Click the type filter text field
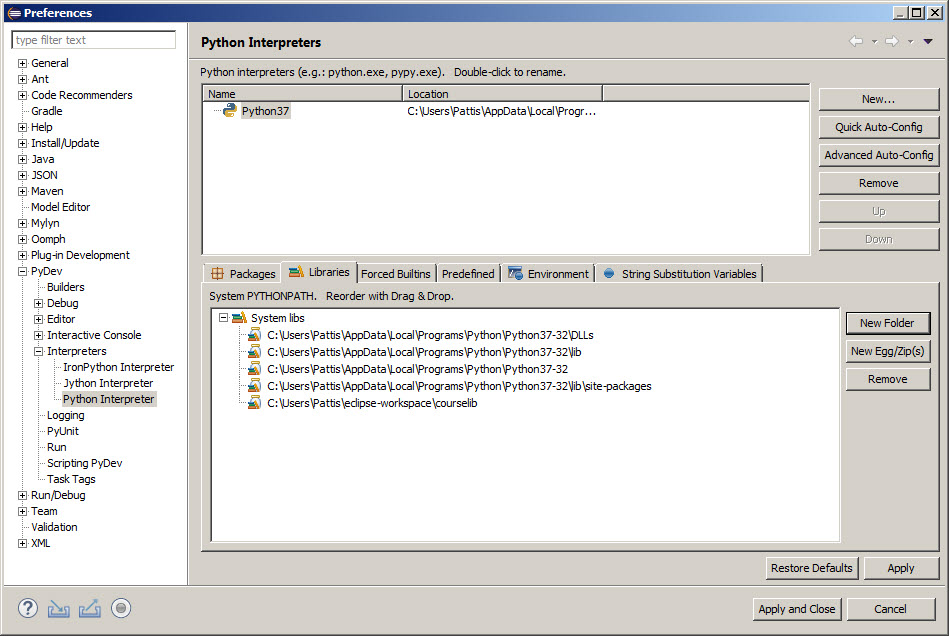The width and height of the screenshot is (949, 636). pos(93,40)
